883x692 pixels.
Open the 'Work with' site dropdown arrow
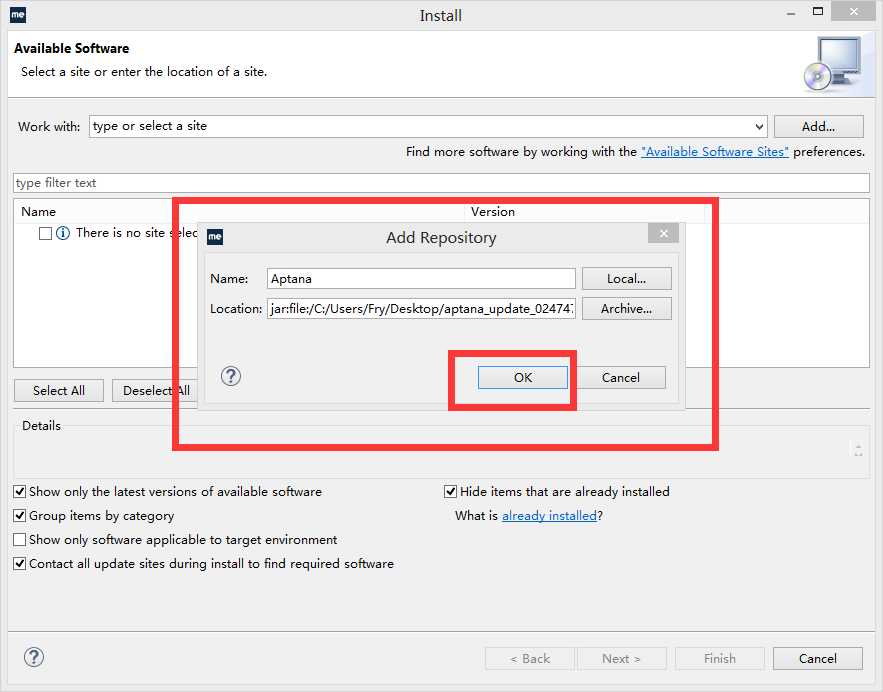click(759, 127)
